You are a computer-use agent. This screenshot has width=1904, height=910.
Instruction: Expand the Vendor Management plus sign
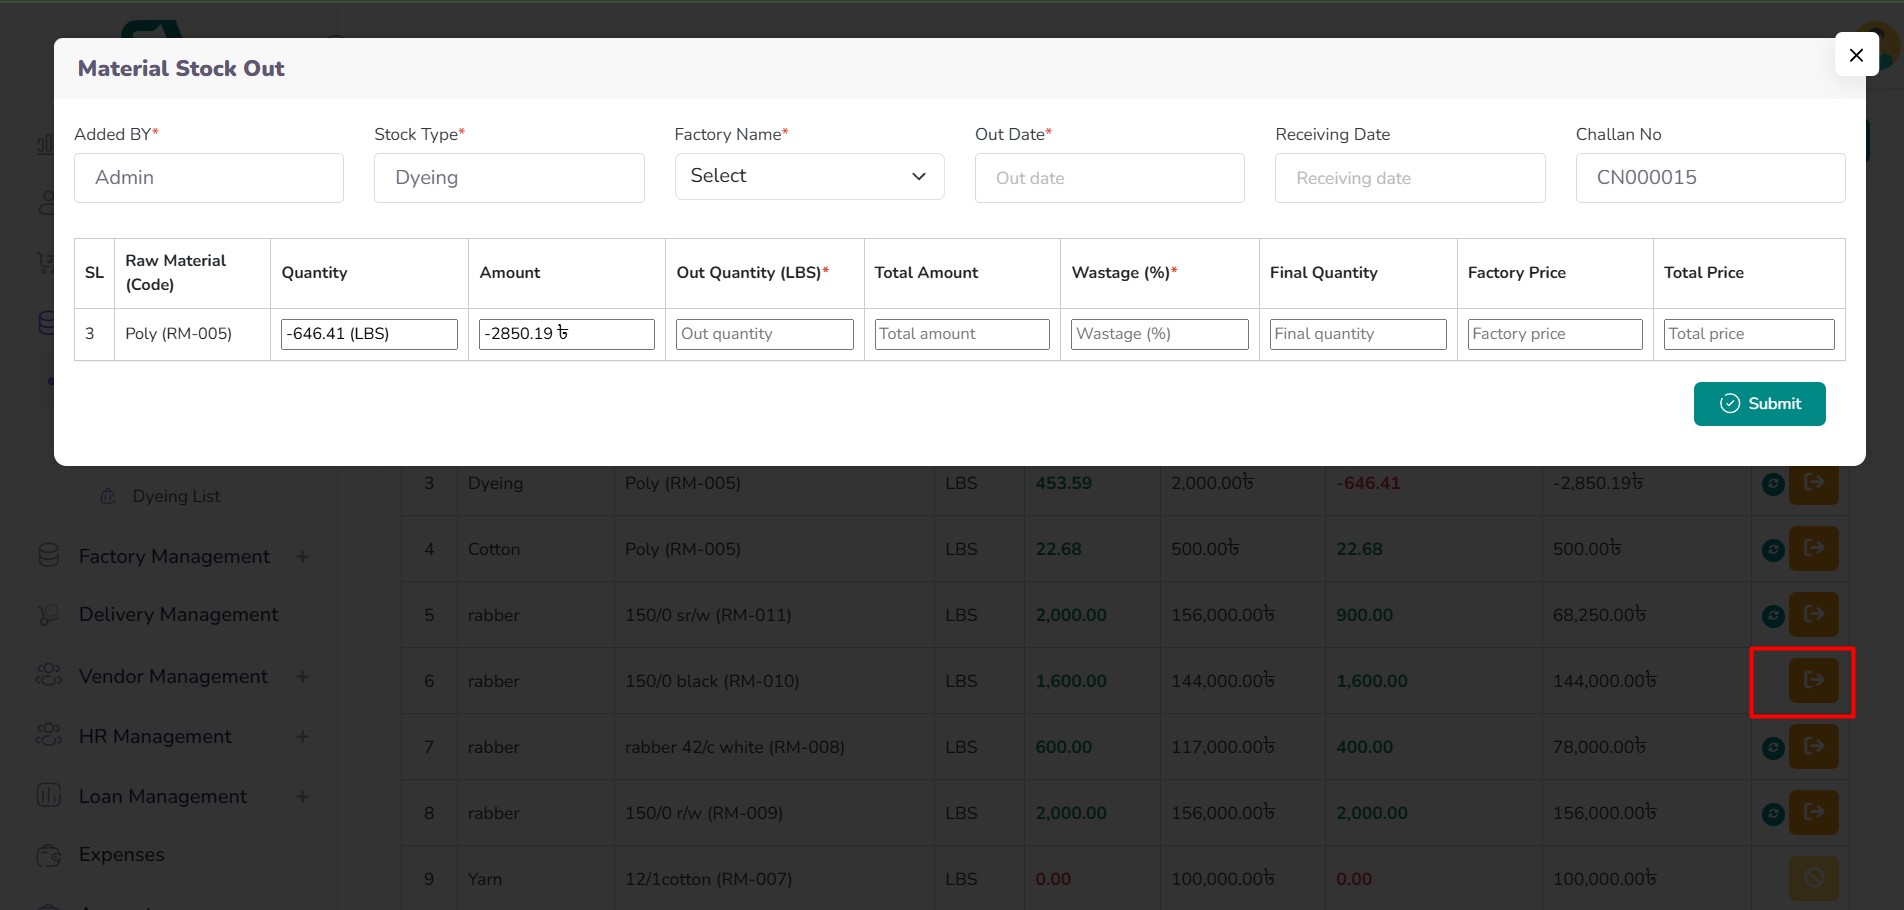click(x=303, y=677)
